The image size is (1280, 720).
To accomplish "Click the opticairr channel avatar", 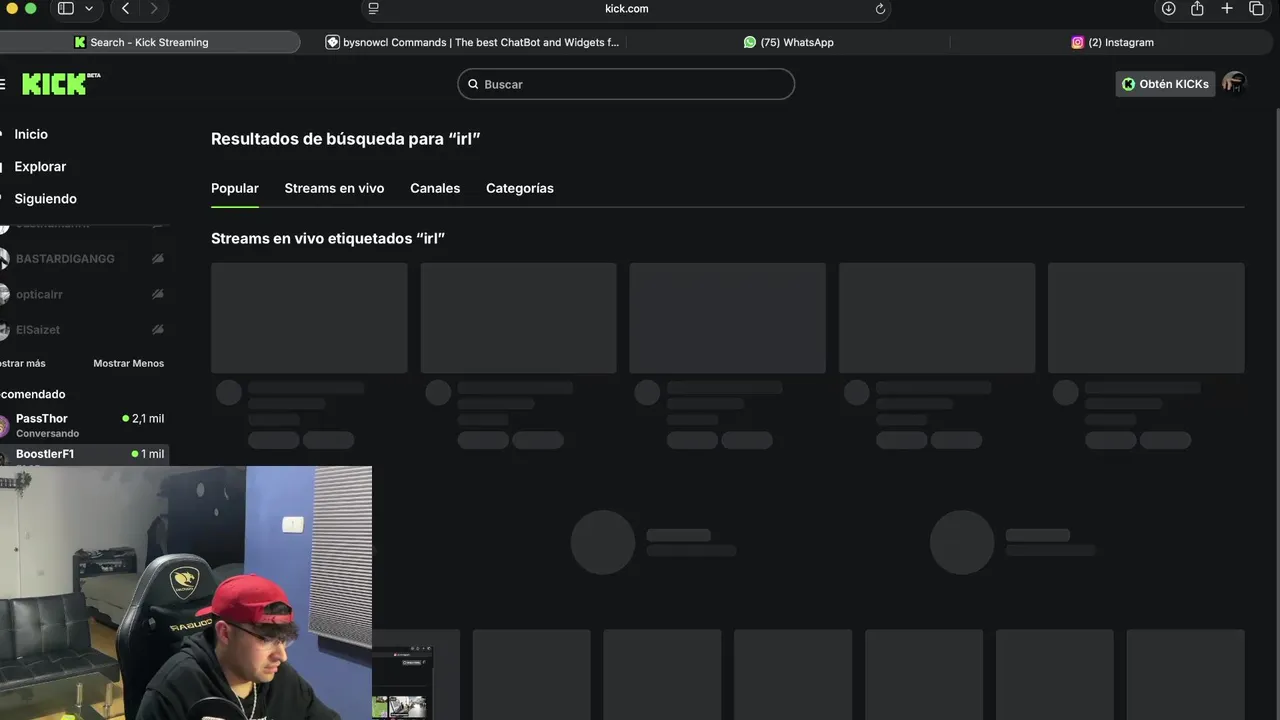I will tap(3, 294).
